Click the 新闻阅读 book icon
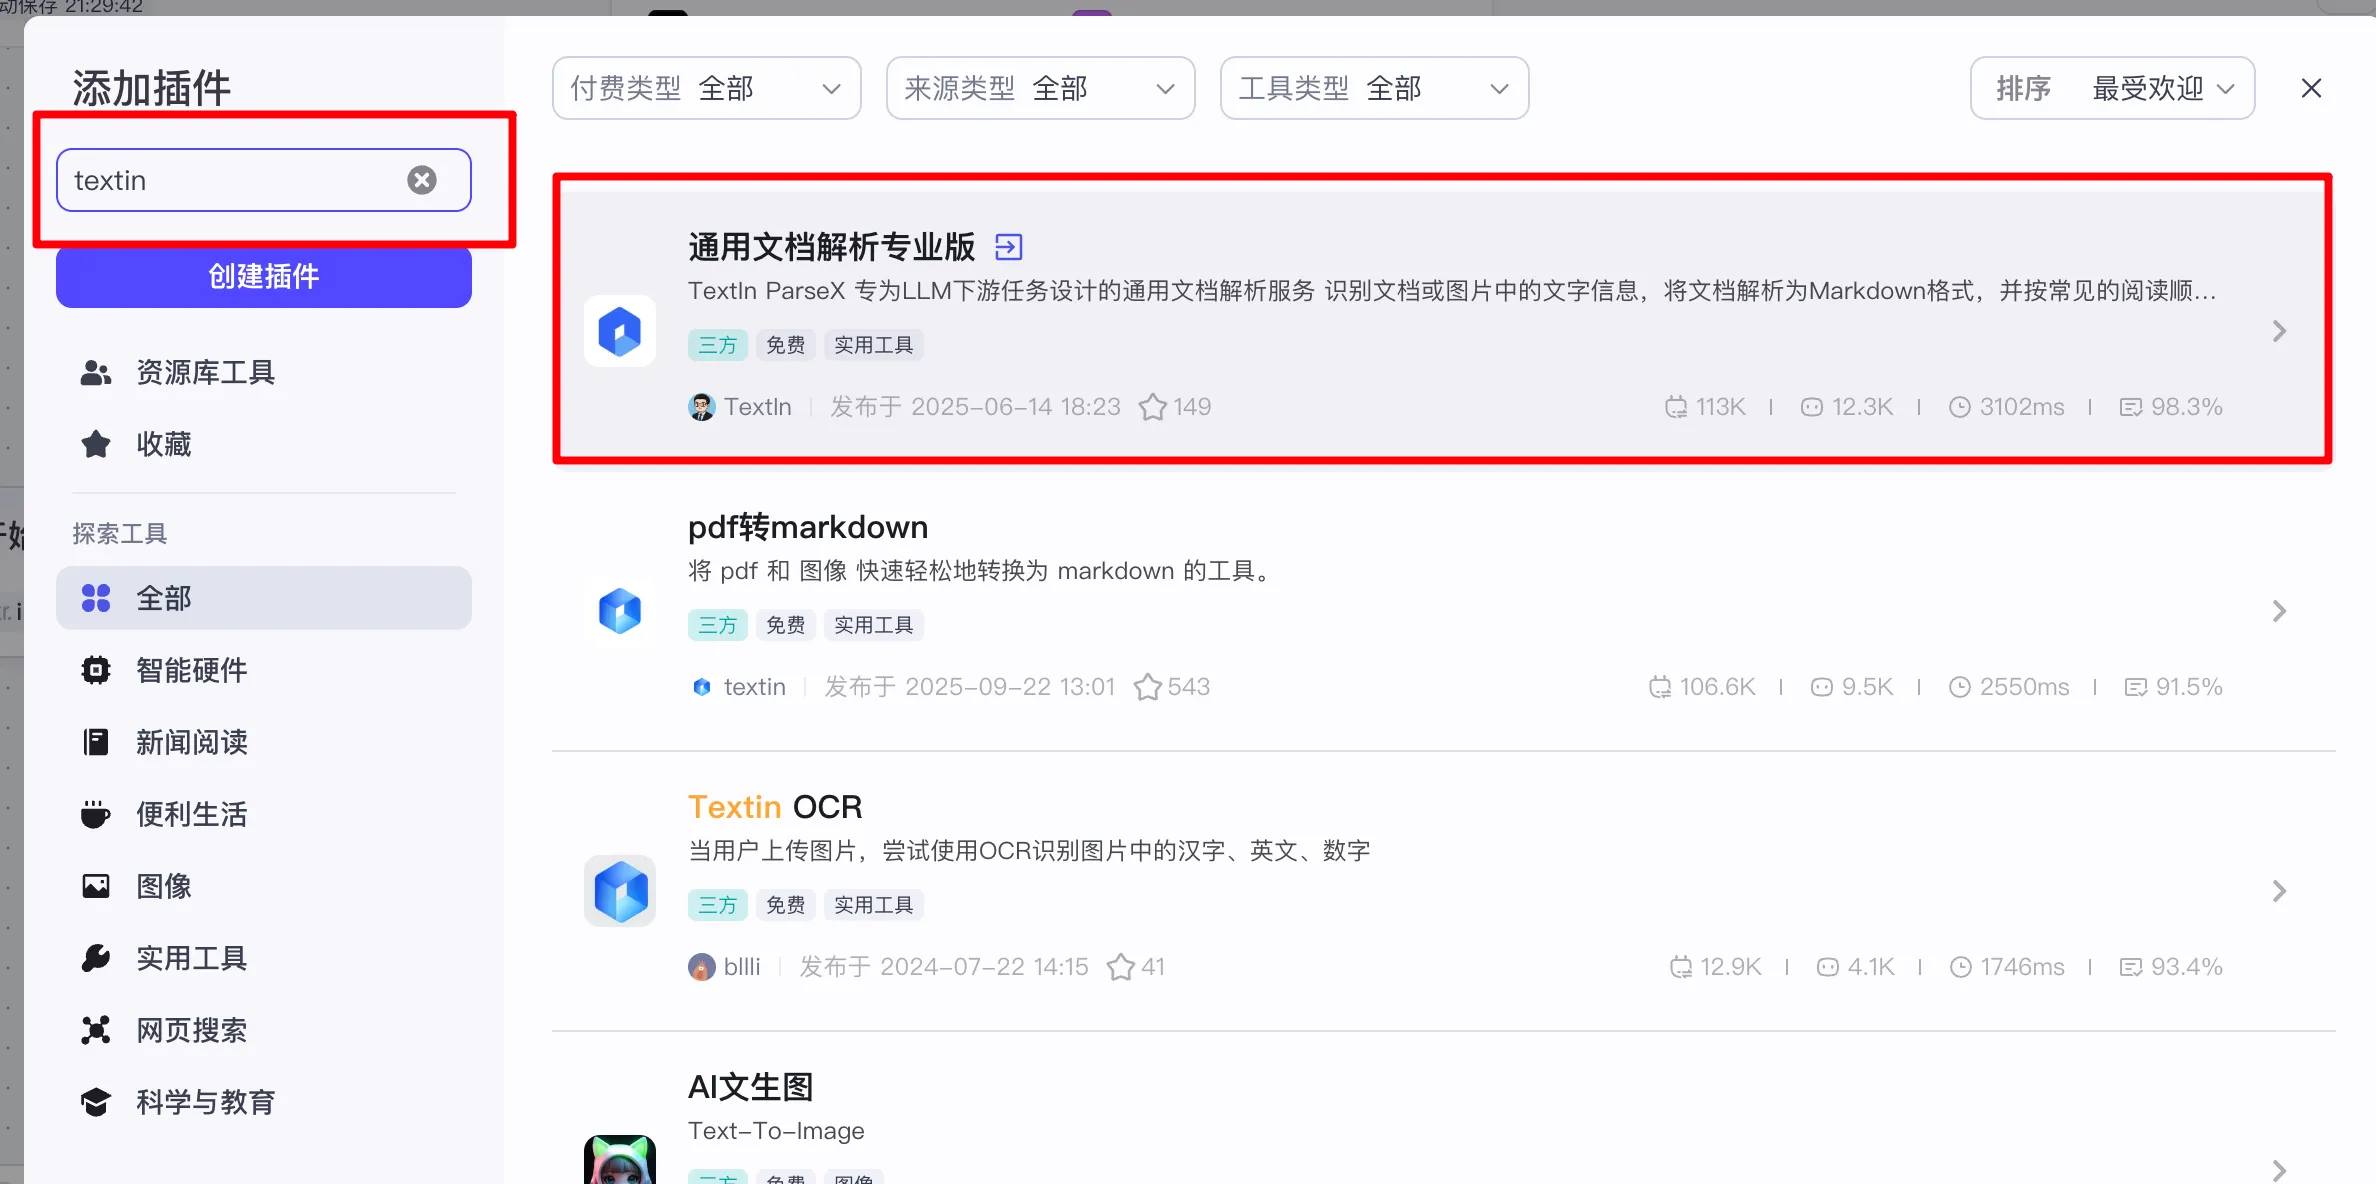 96,742
